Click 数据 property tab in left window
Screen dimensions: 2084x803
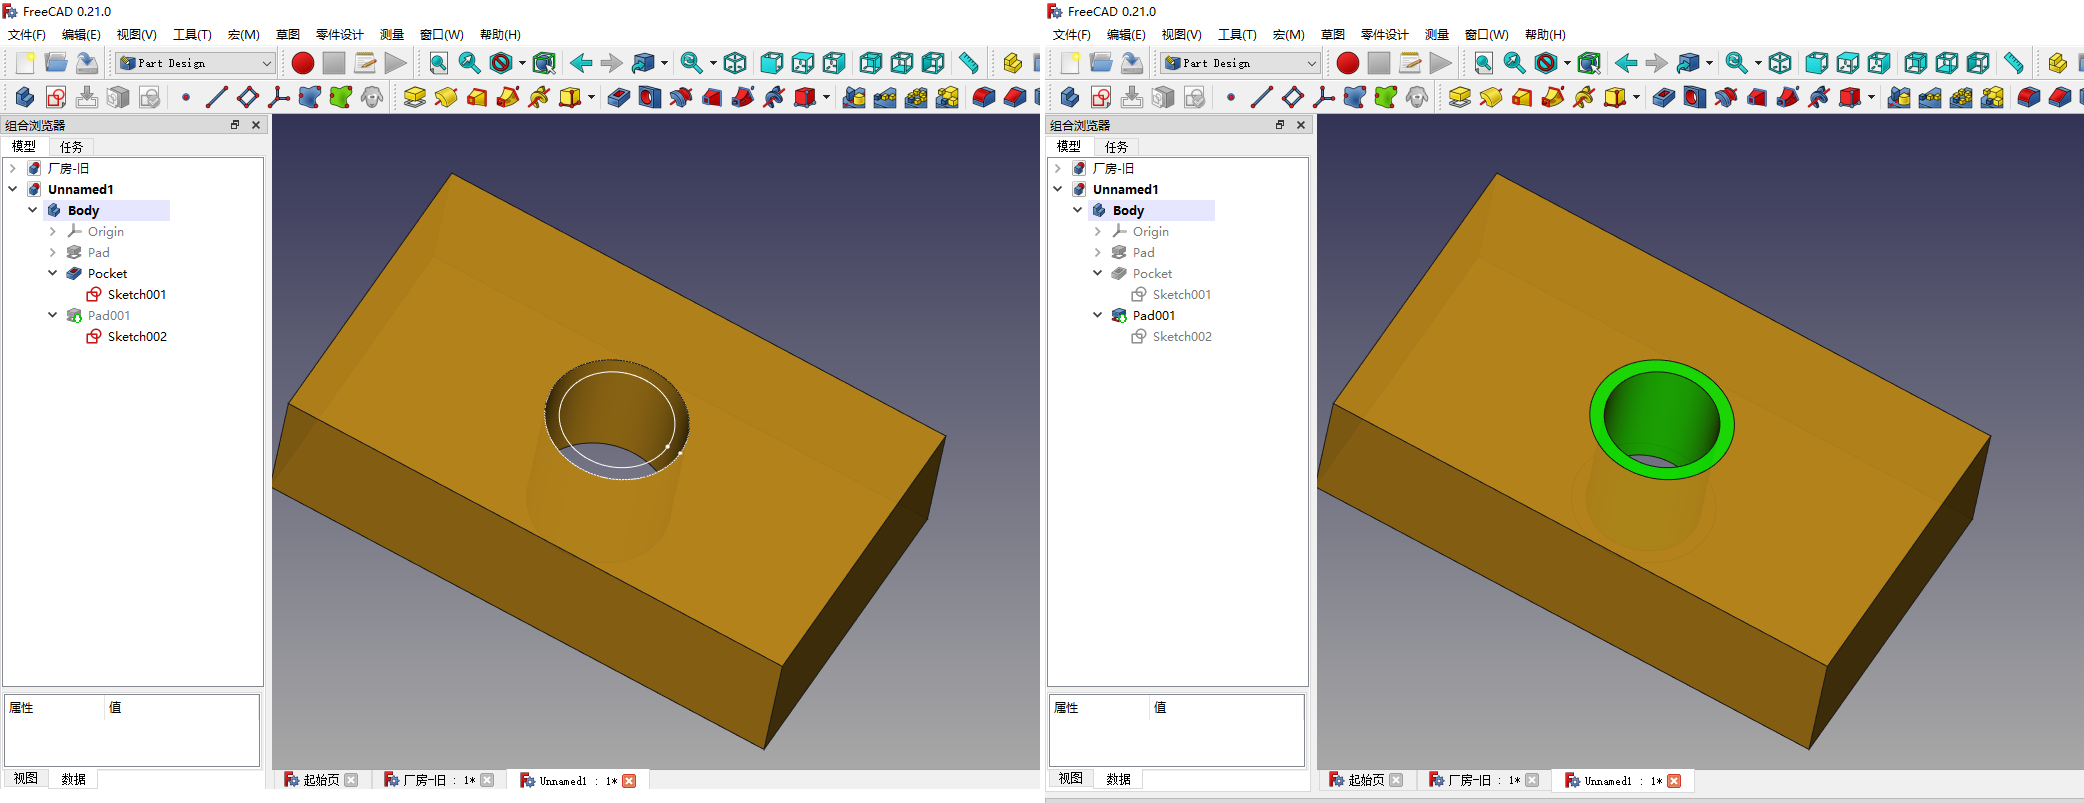[73, 779]
